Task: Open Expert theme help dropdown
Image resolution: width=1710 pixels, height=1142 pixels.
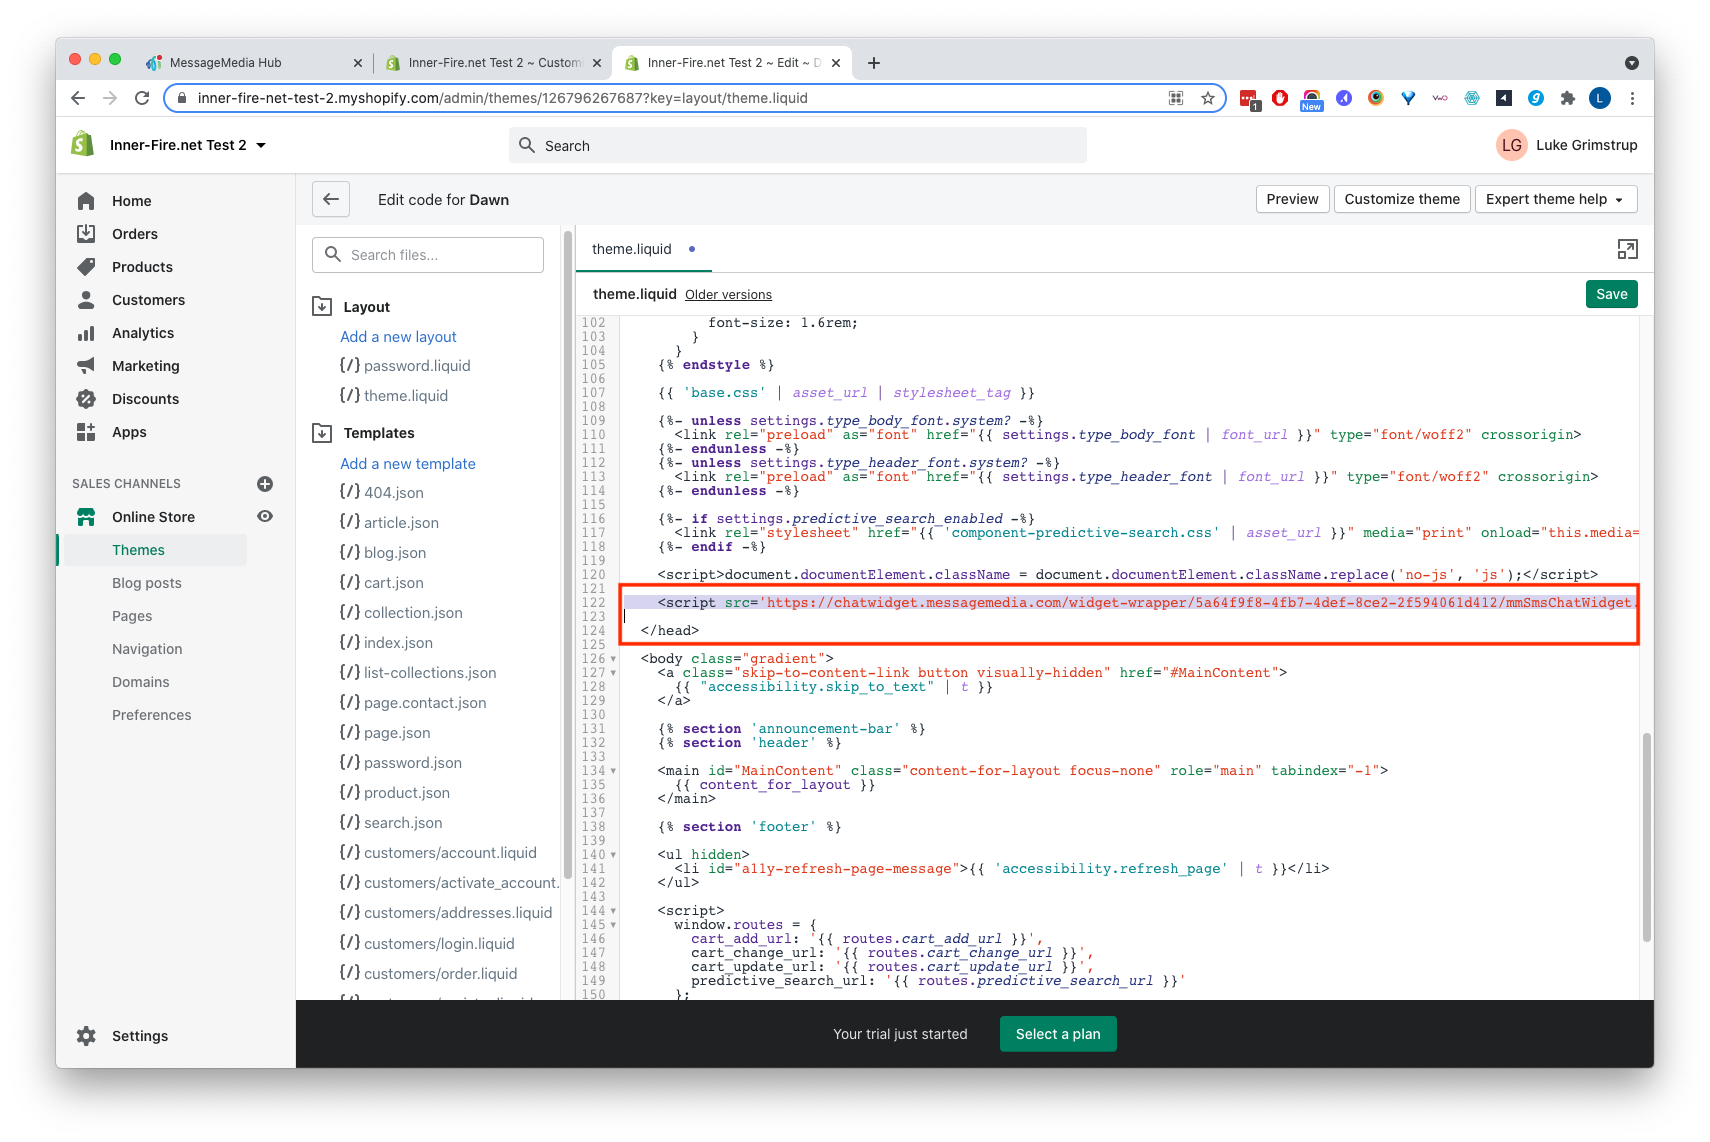Action: 1556,199
